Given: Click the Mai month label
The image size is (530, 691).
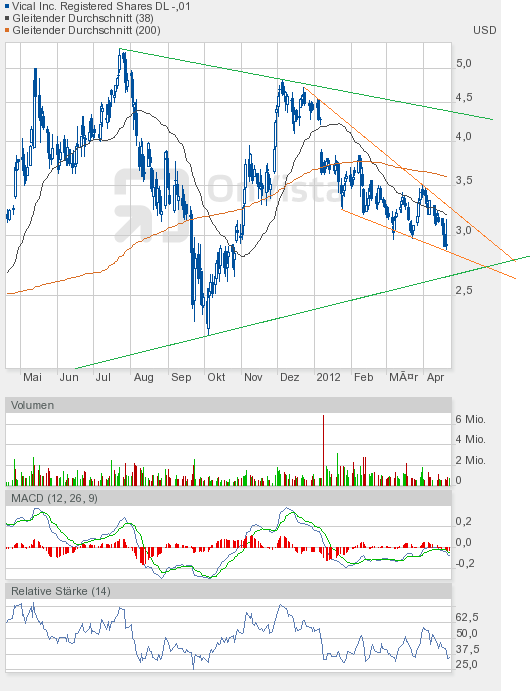Looking at the screenshot, I should click(33, 377).
